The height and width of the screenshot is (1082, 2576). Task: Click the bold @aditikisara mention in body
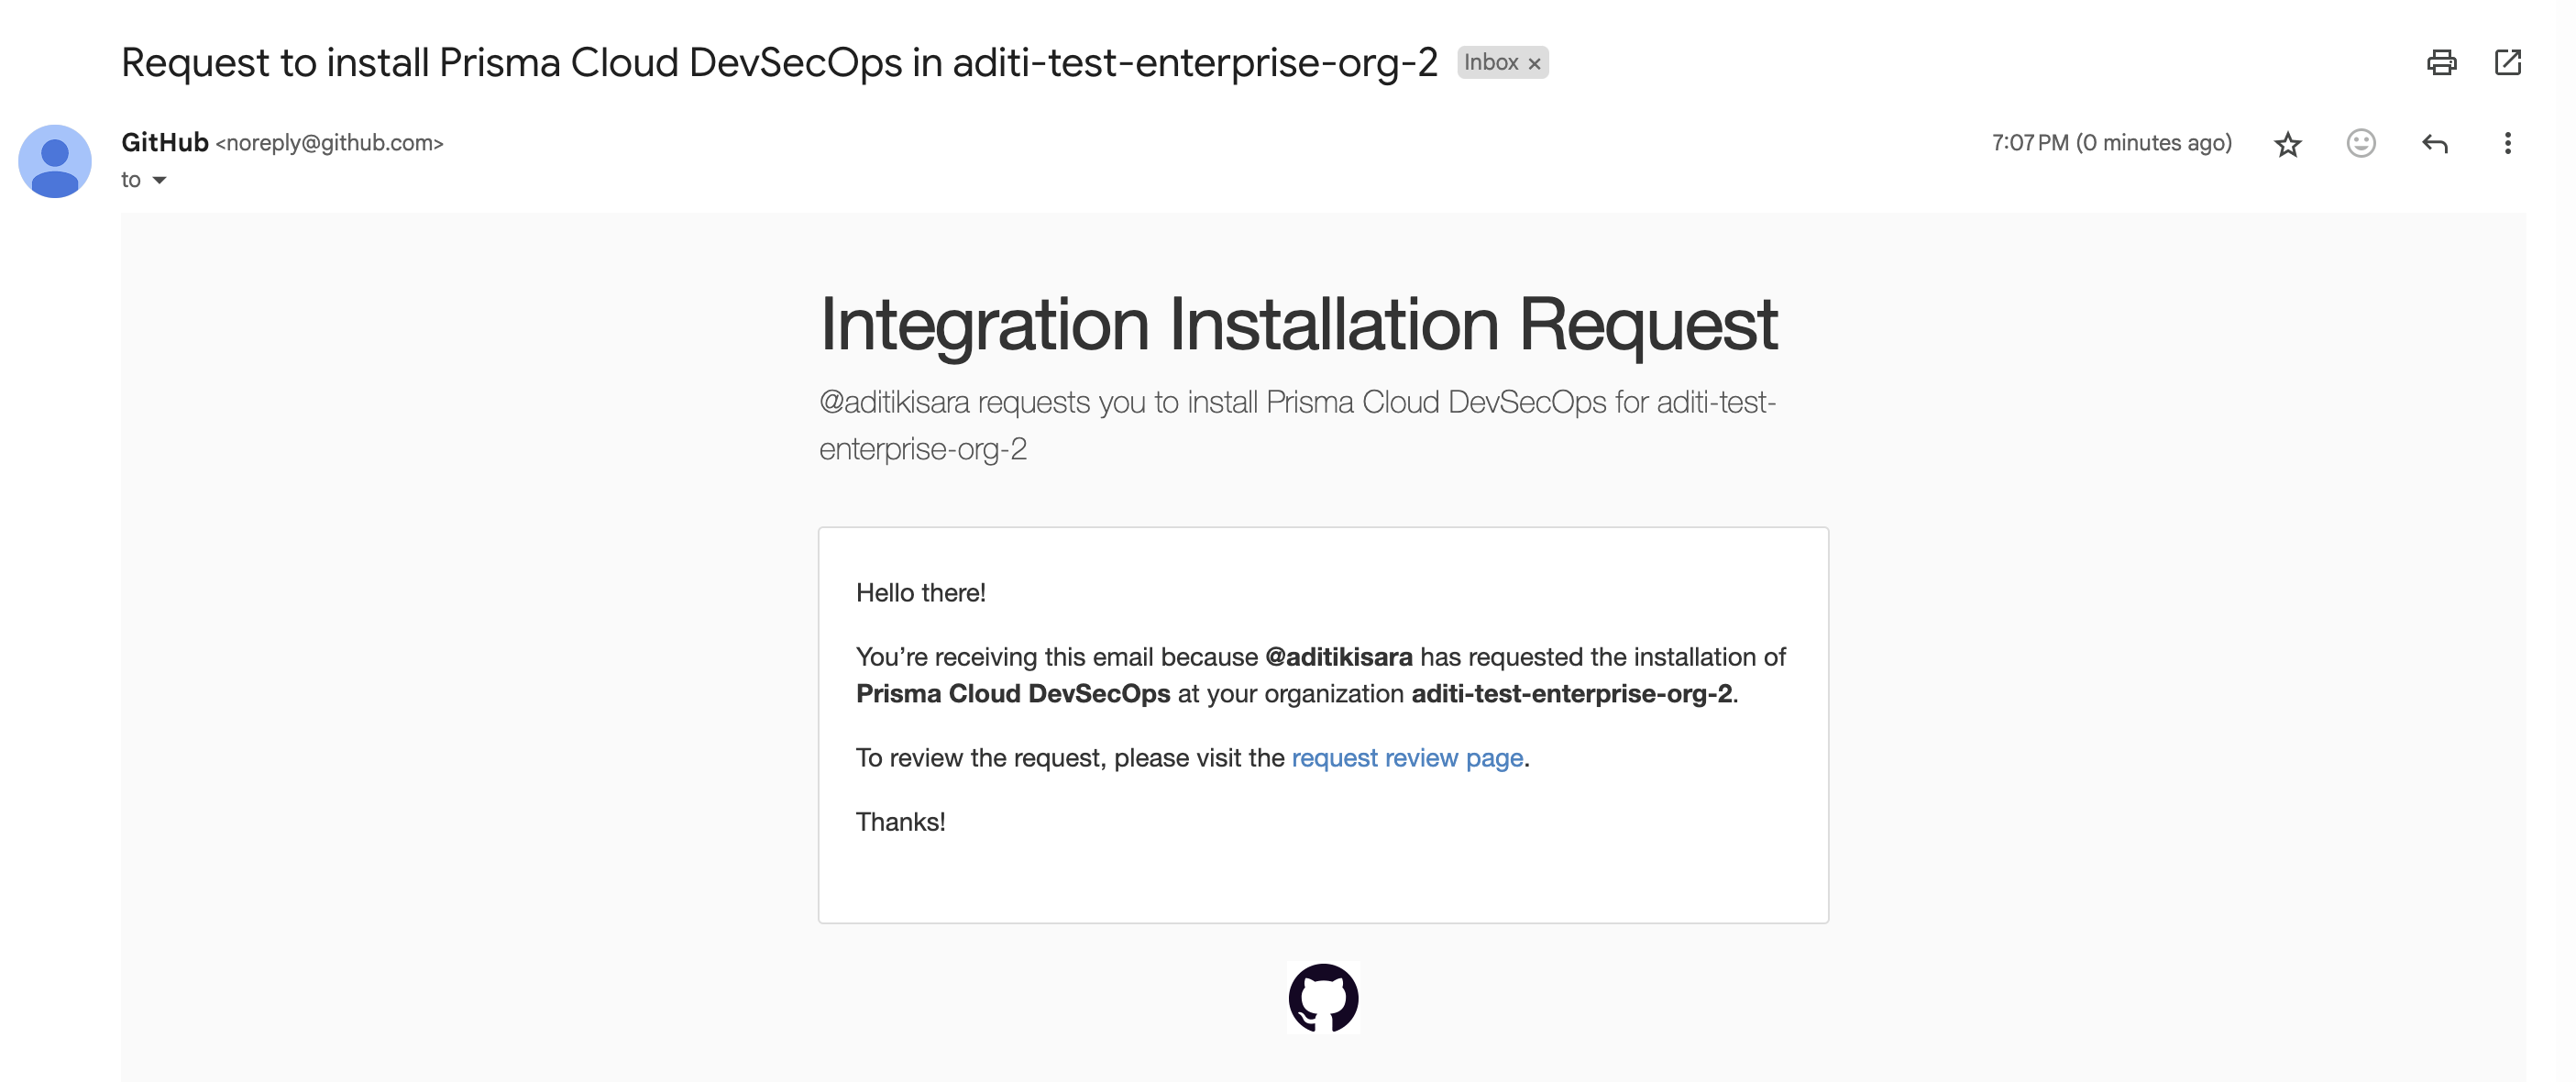point(1338,657)
